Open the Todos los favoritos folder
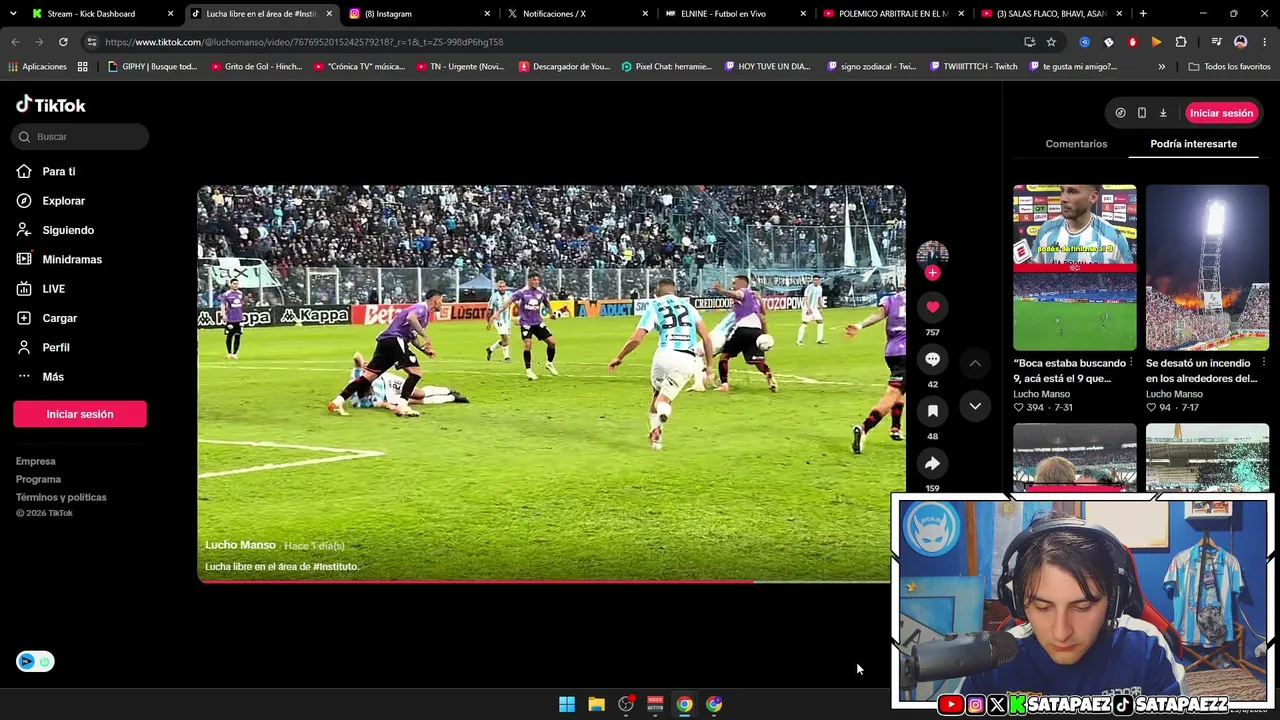1280x720 pixels. [1229, 67]
